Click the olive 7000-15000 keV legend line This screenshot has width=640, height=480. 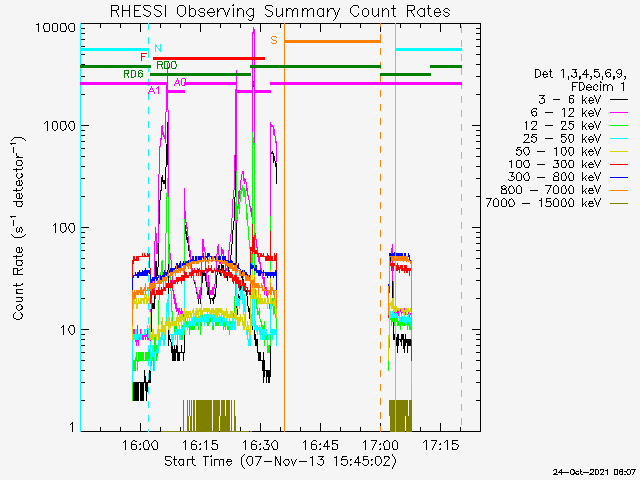pyautogui.click(x=619, y=203)
